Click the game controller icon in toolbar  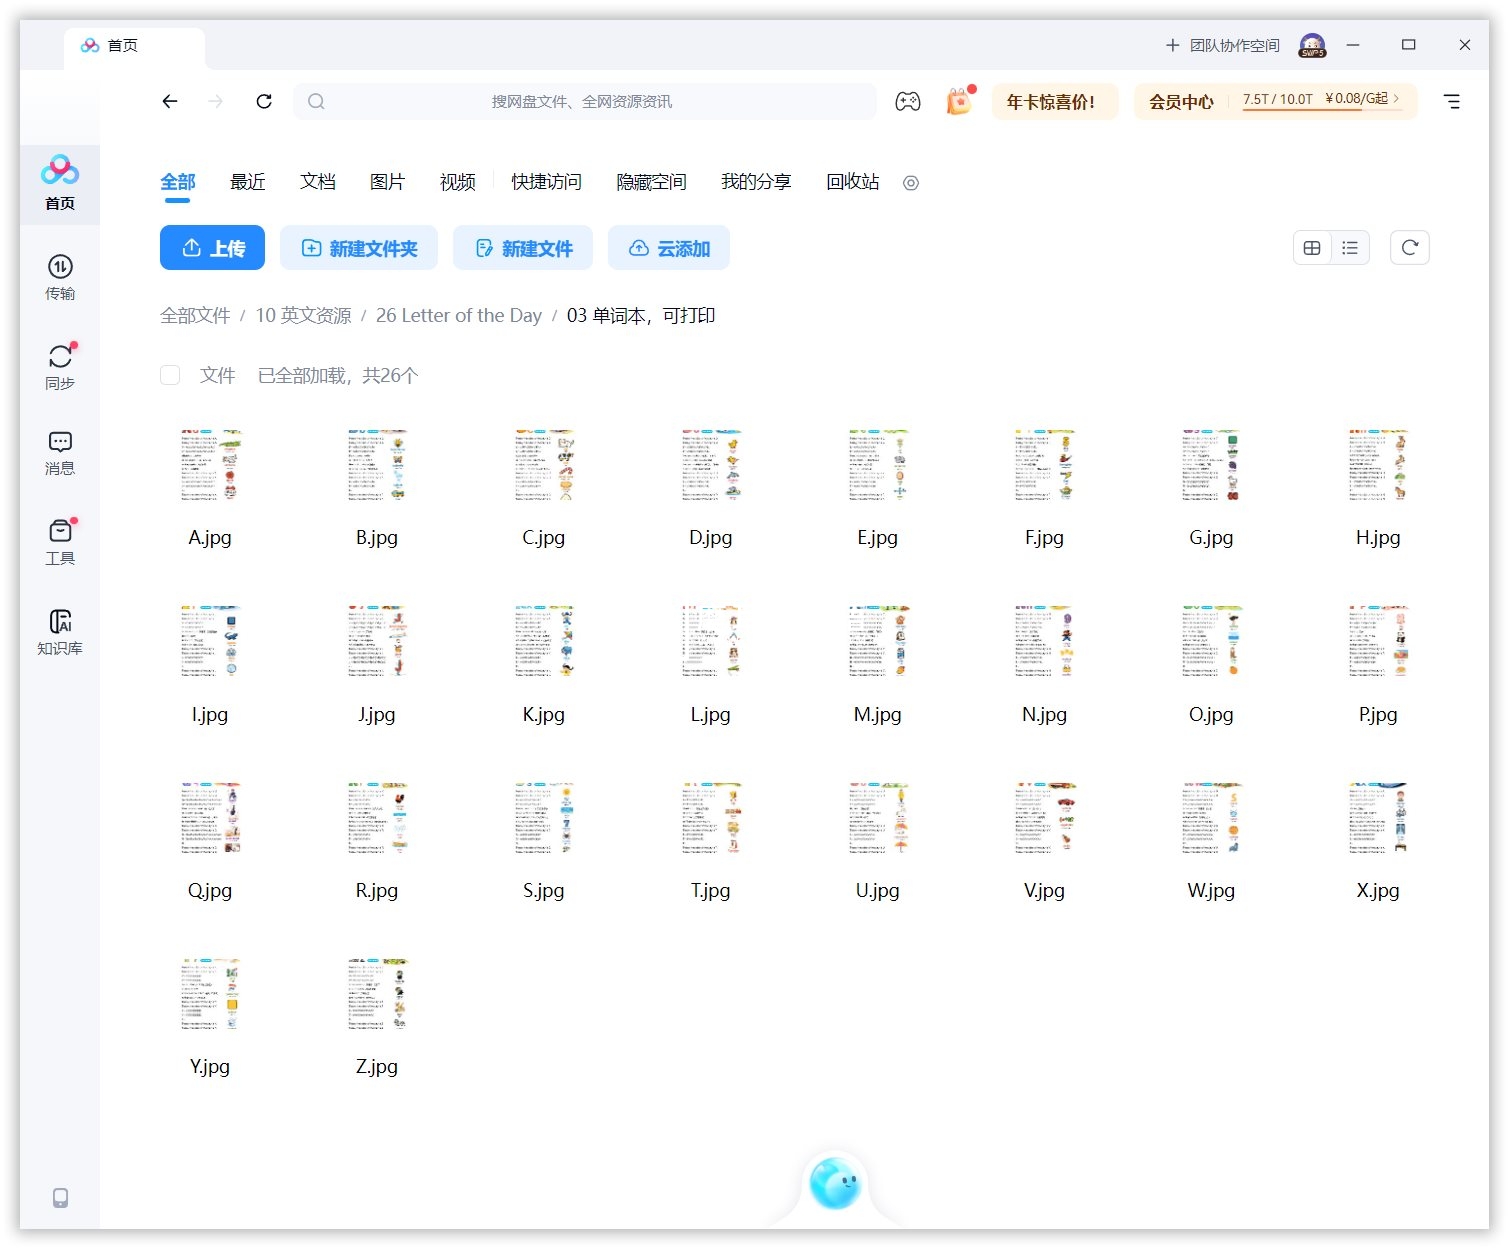click(907, 101)
